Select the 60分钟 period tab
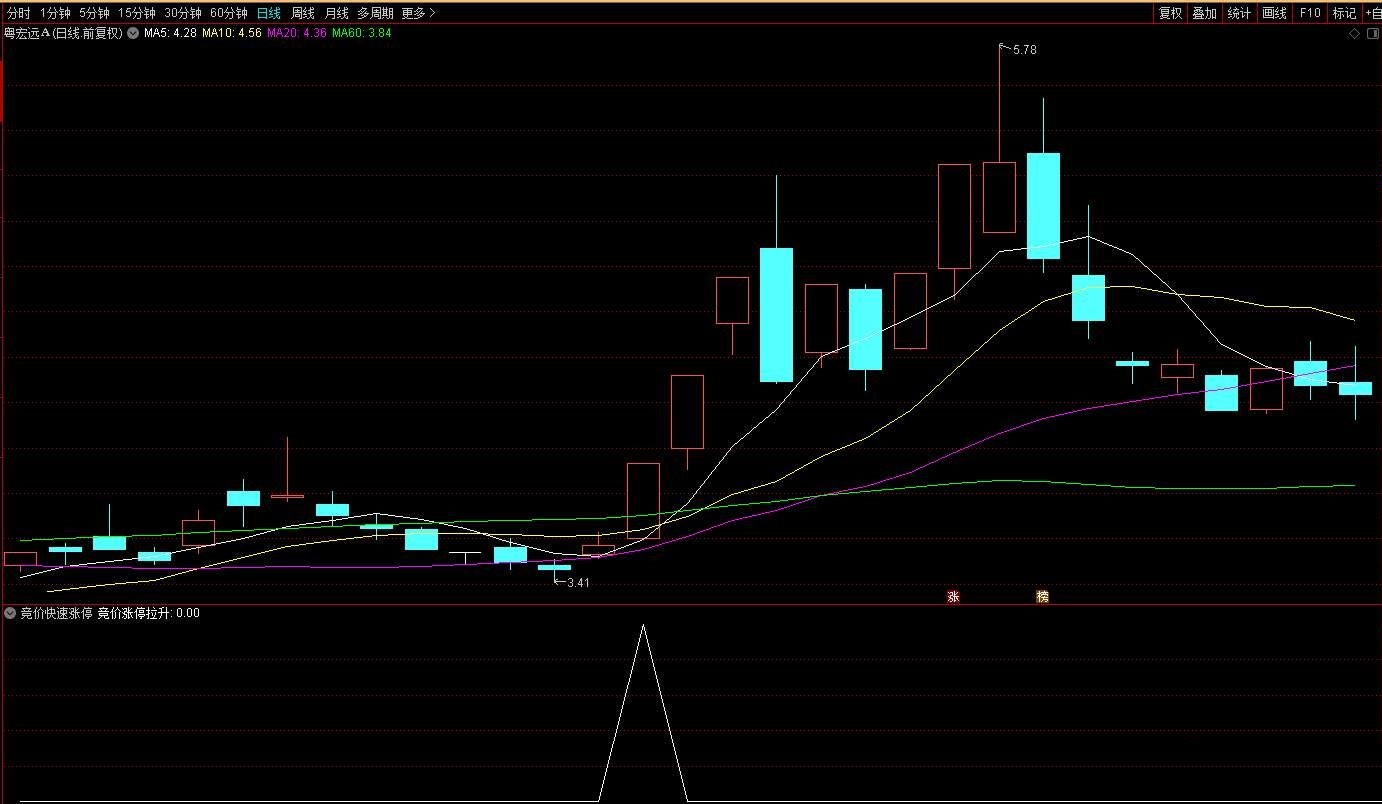The image size is (1382, 804). point(229,13)
